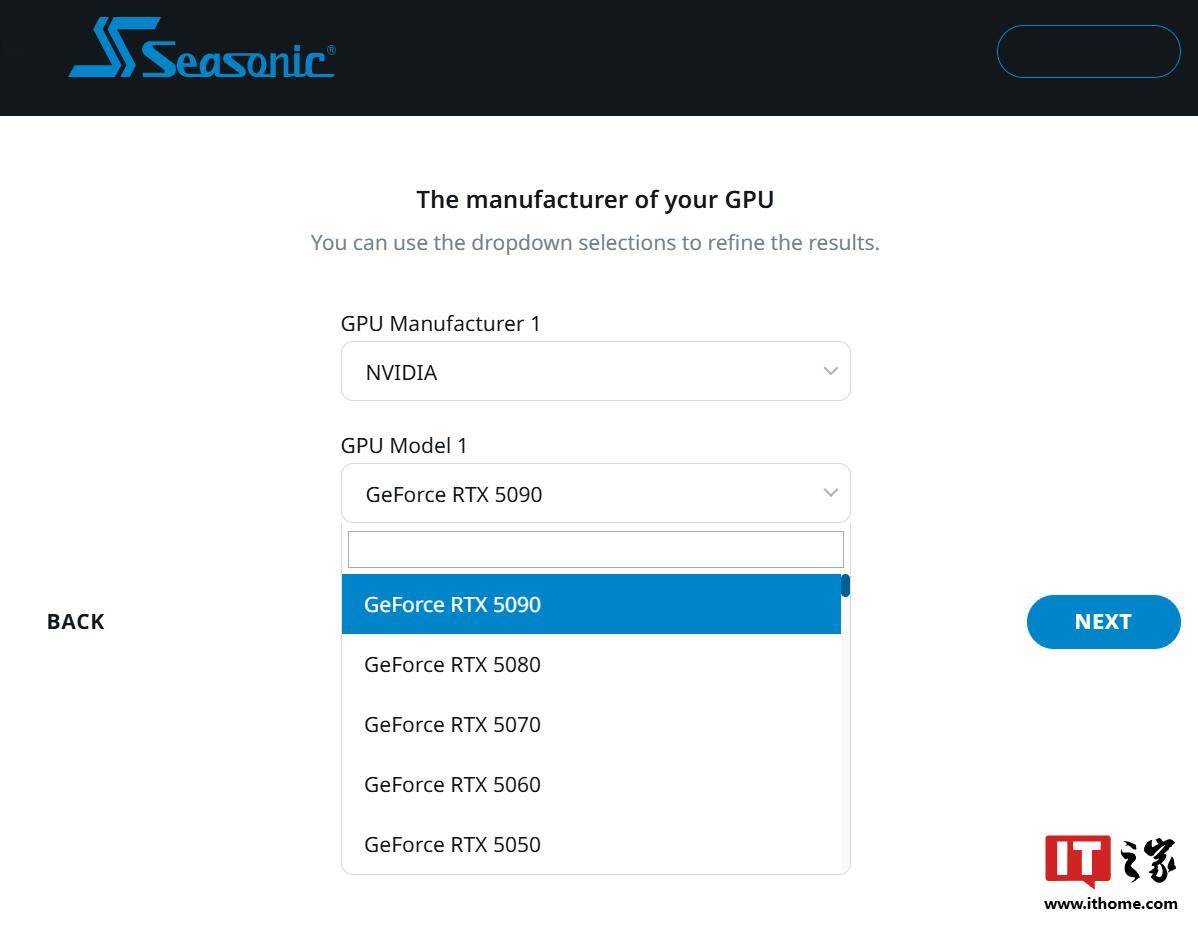
Task: Select GeForce RTX 5060 in the dropdown list
Action: pos(590,784)
